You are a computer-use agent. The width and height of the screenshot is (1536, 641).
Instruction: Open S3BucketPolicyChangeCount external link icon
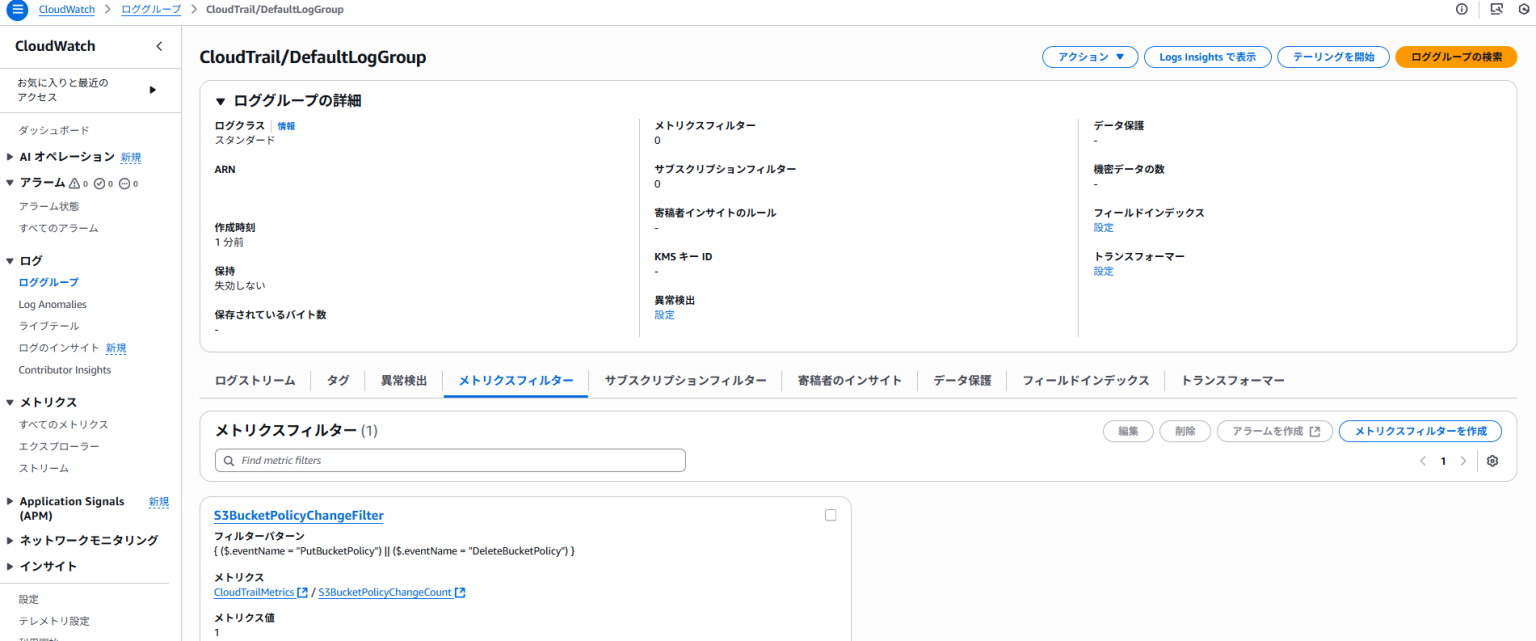pyautogui.click(x=459, y=592)
